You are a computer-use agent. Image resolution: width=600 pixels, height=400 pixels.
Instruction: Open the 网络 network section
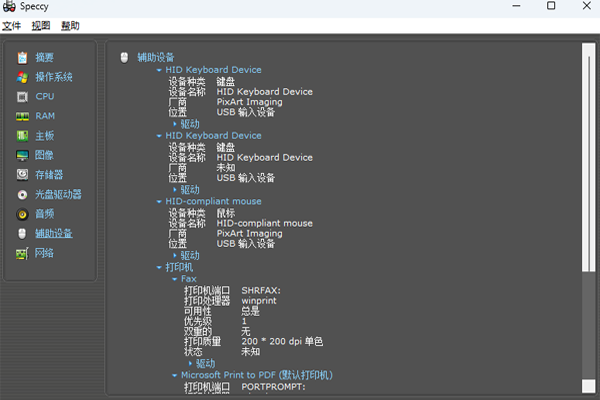point(44,253)
